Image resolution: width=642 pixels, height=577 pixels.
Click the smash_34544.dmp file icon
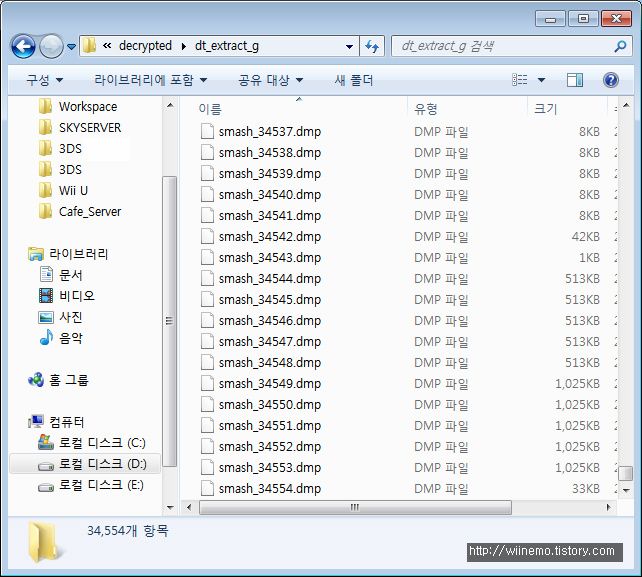point(207,278)
